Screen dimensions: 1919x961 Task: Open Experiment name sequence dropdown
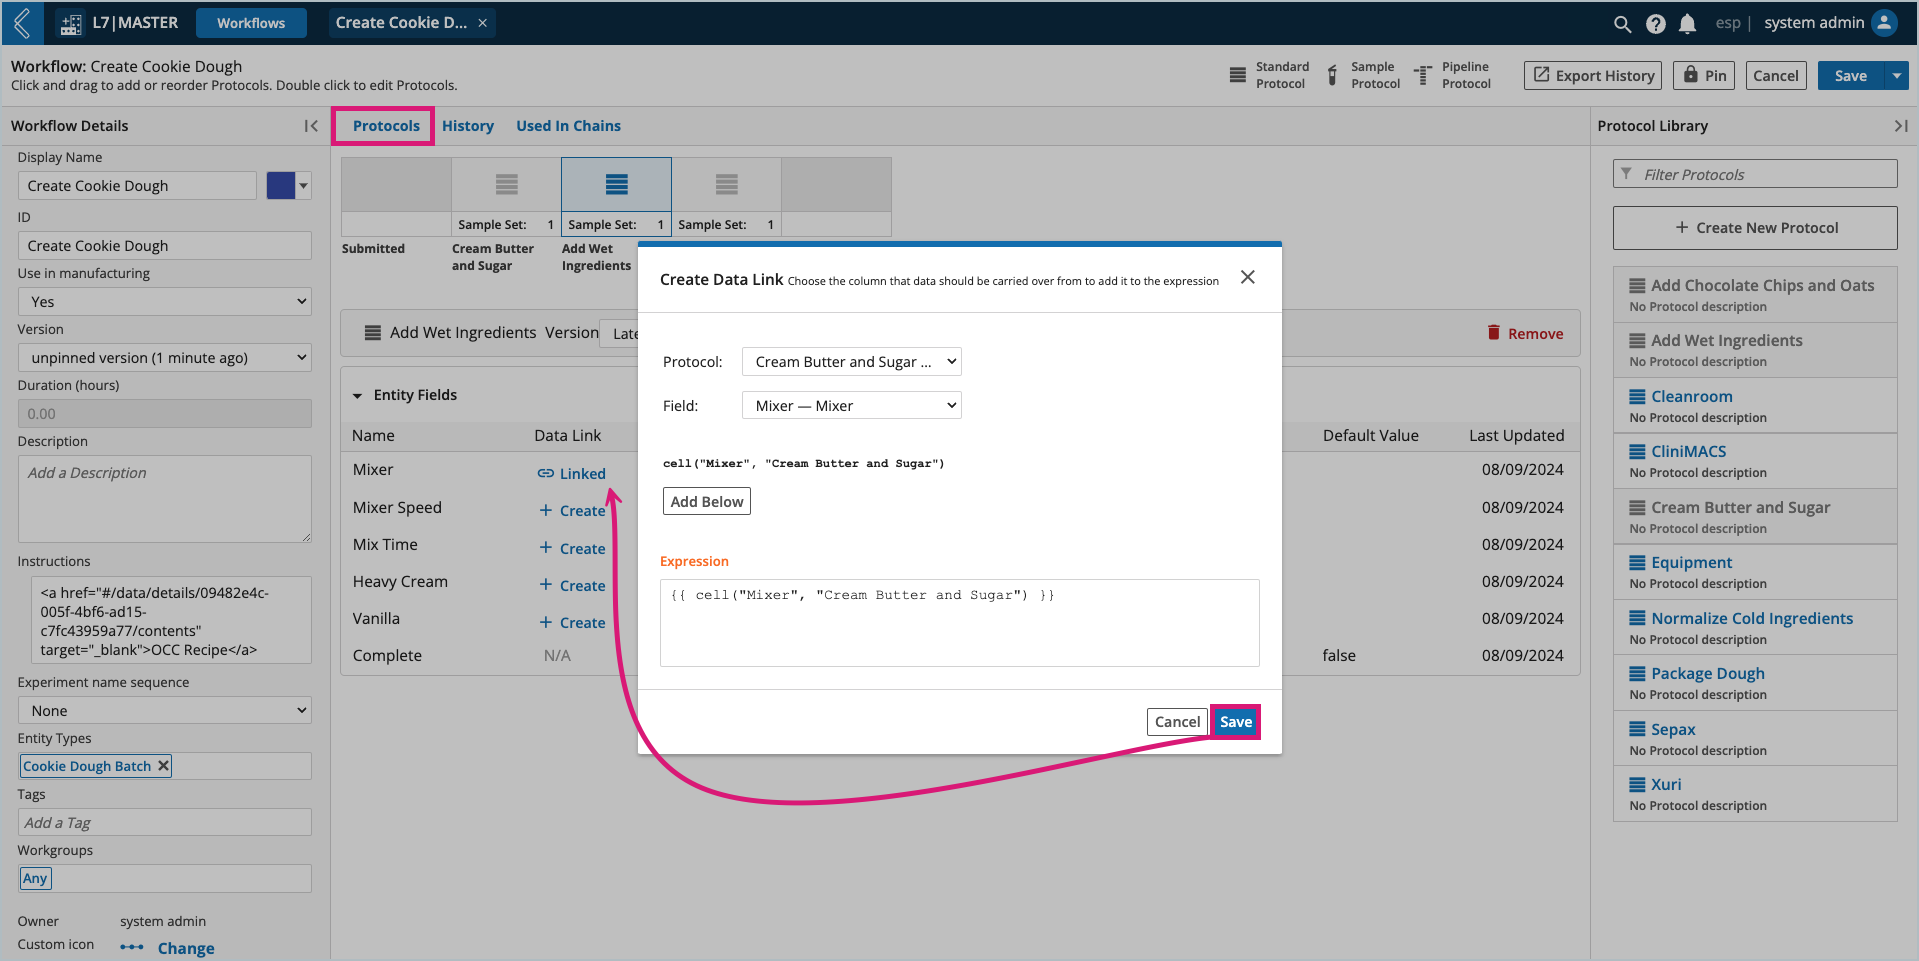[x=165, y=710]
